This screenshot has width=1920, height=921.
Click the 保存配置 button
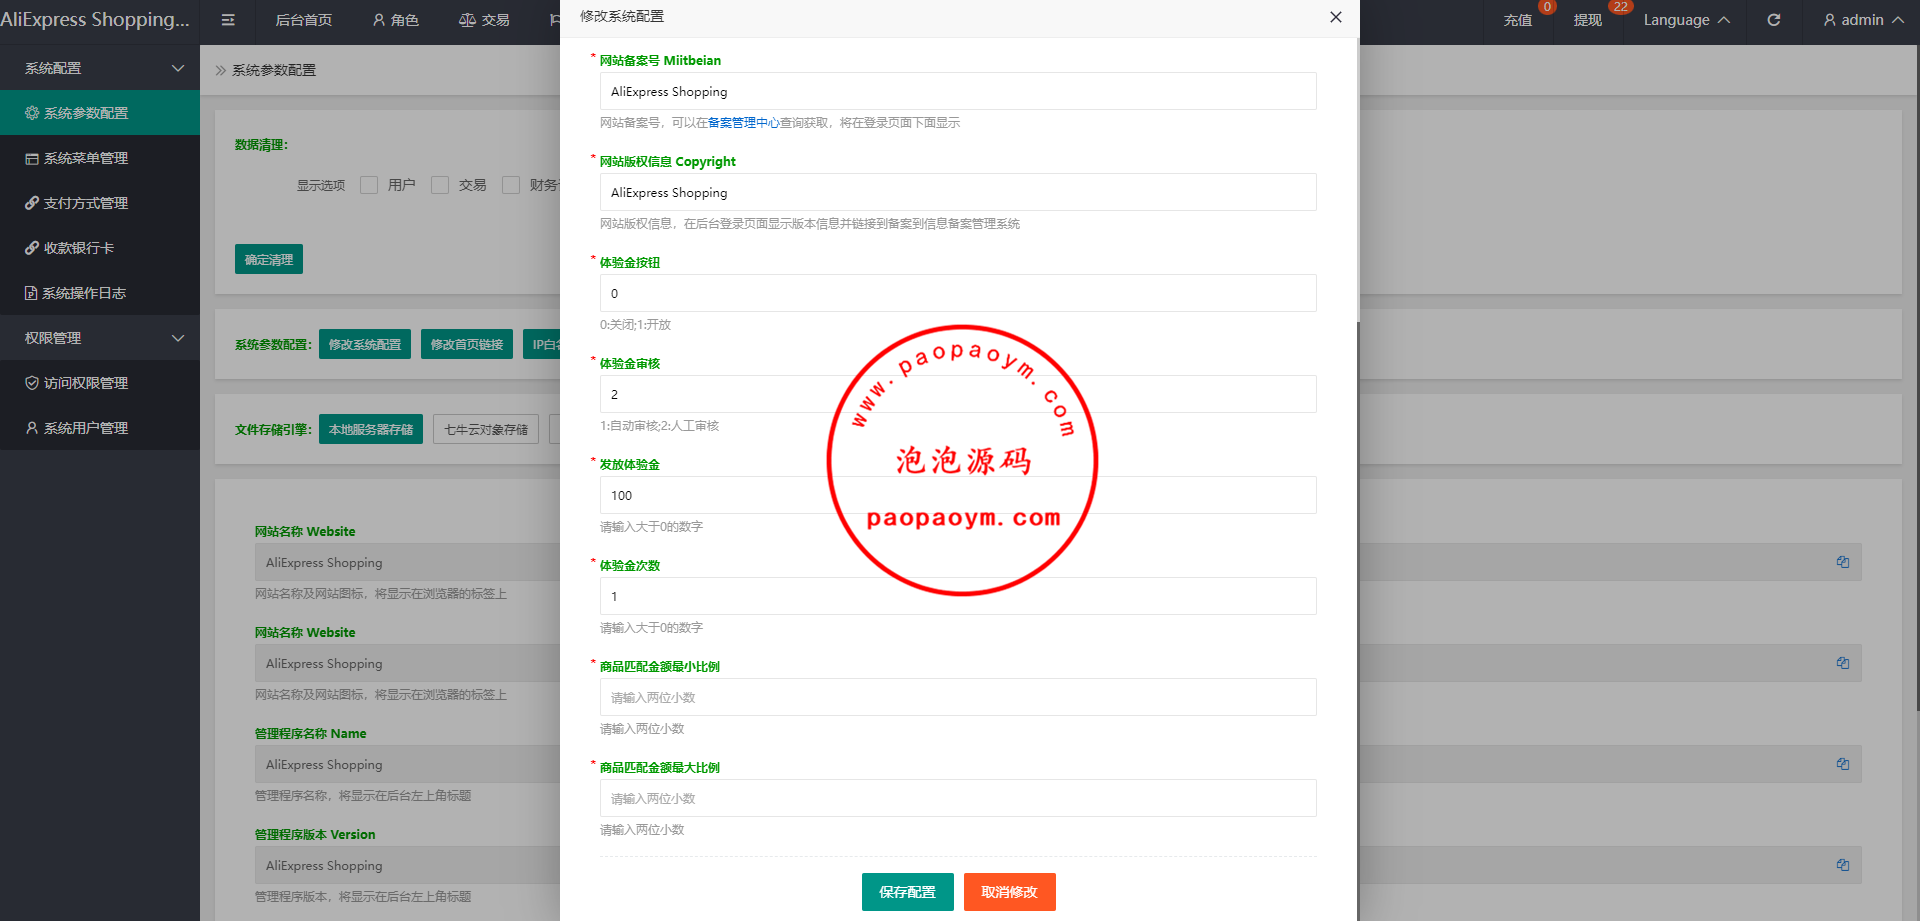pyautogui.click(x=907, y=892)
